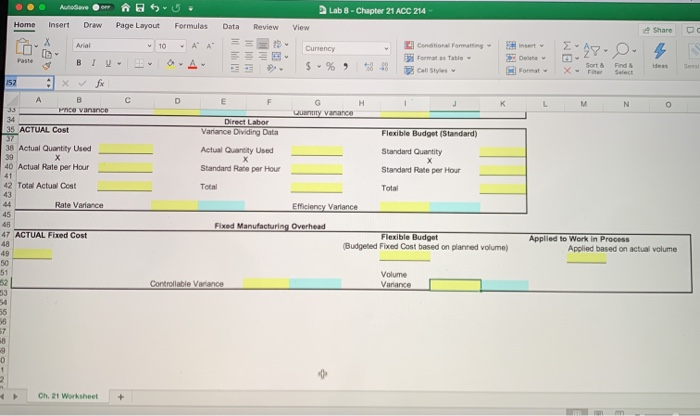Click the Ideas lightning button

click(660, 56)
